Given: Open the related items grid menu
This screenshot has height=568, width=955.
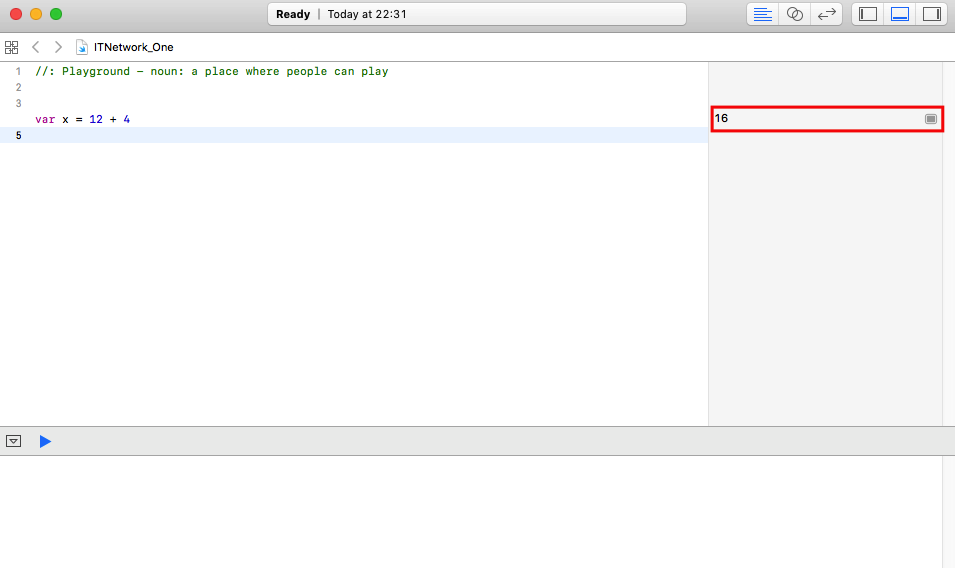Looking at the screenshot, I should point(12,47).
